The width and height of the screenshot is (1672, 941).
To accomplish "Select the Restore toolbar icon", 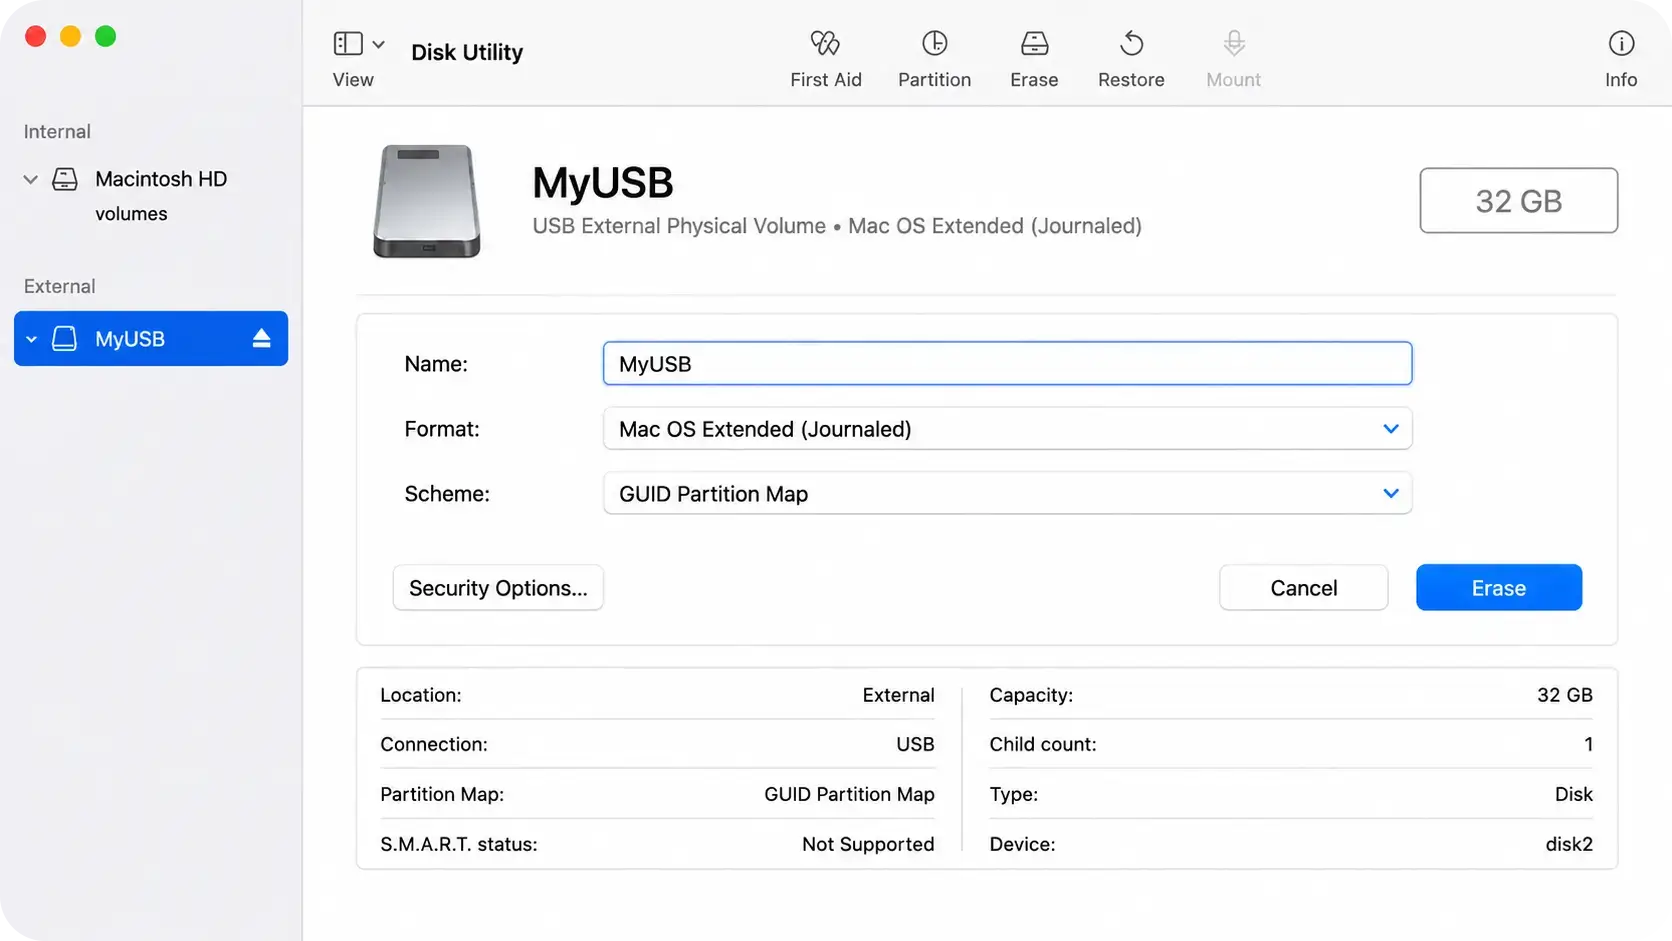I will (x=1131, y=43).
